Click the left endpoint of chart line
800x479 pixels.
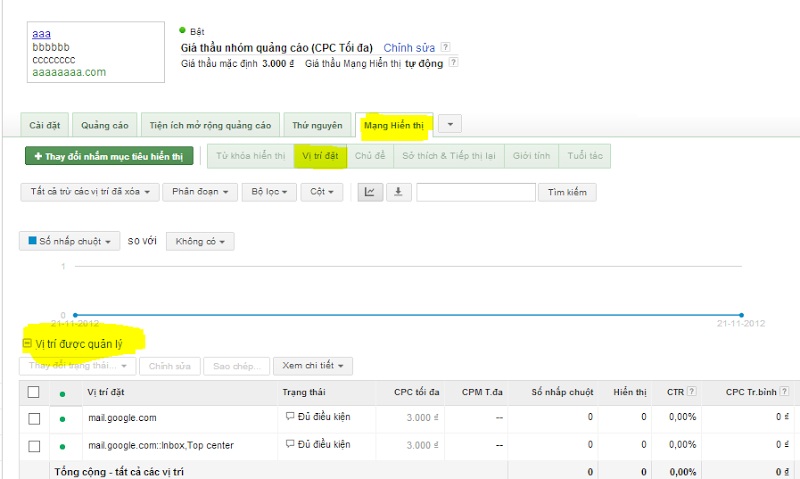tap(76, 315)
